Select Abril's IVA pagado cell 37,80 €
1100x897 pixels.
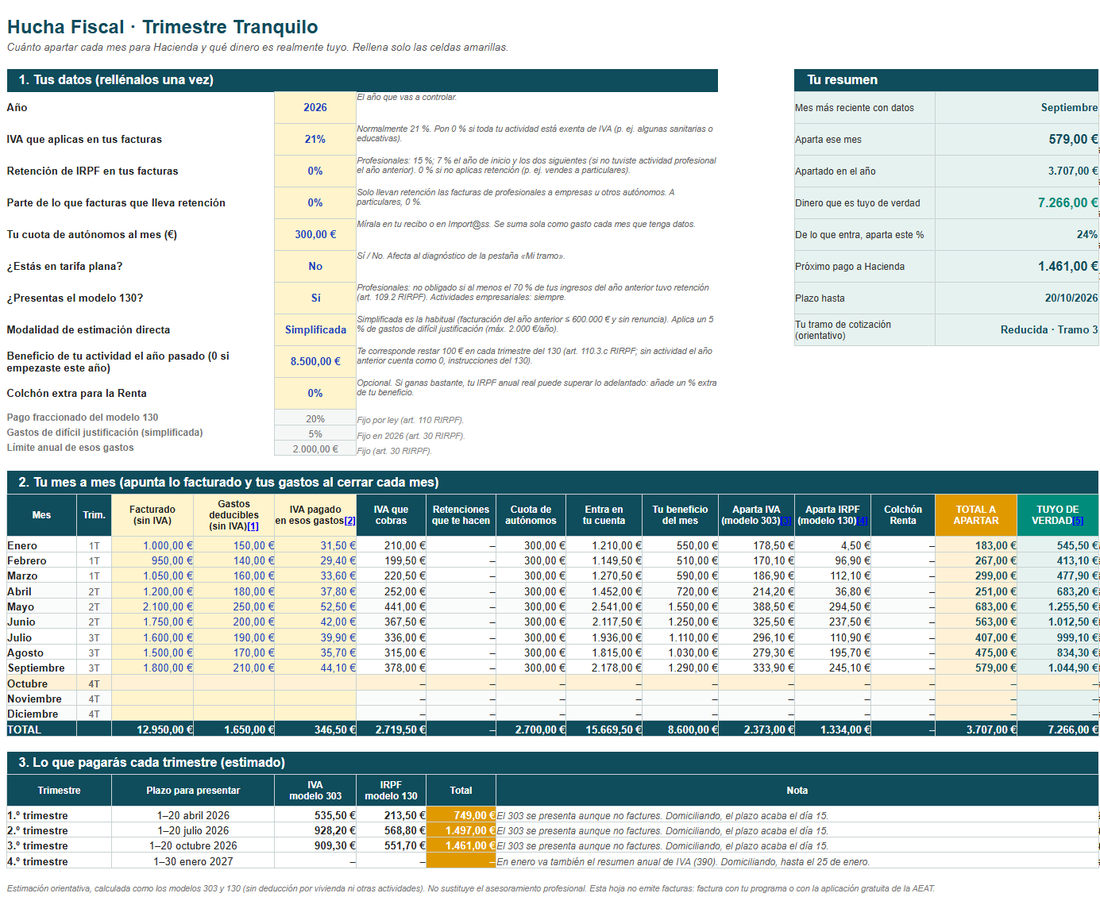[x=315, y=591]
